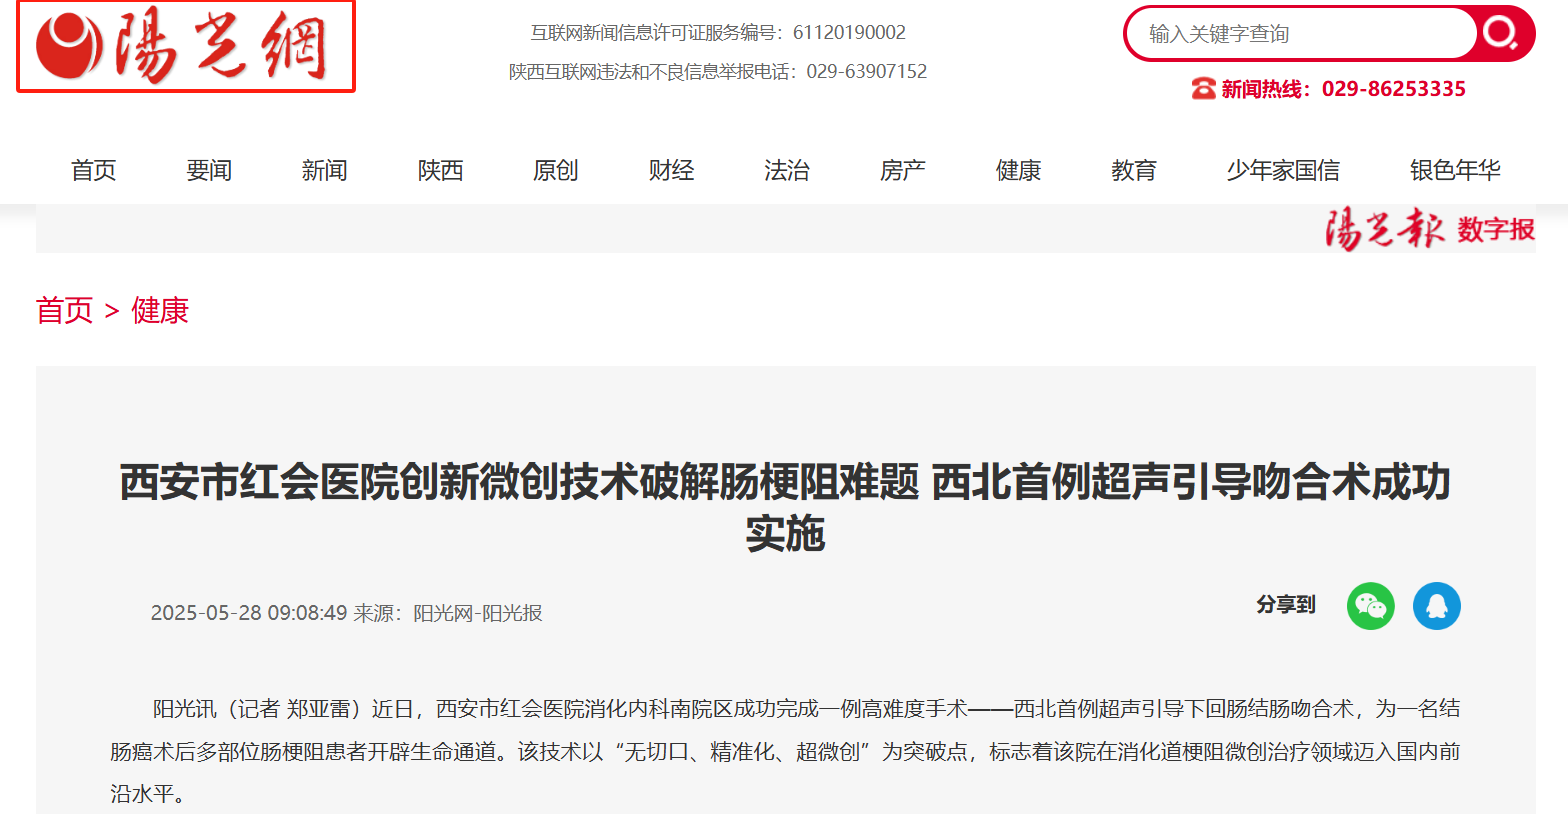Screen dimensions: 1568x814
Task: Click the 首页 breadcrumb link
Action: click(x=64, y=311)
